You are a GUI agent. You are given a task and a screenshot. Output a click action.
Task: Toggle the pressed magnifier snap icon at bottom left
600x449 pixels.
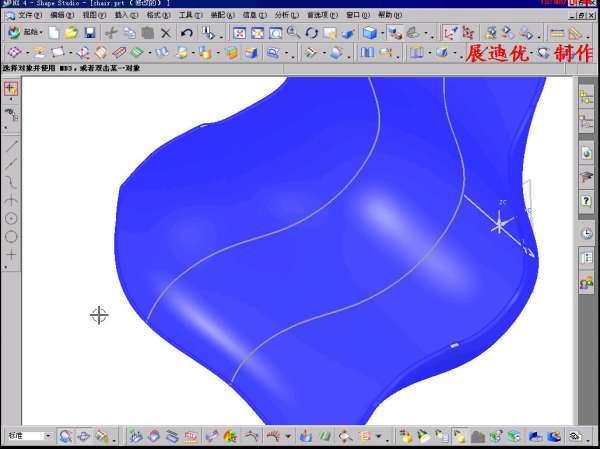pos(66,436)
